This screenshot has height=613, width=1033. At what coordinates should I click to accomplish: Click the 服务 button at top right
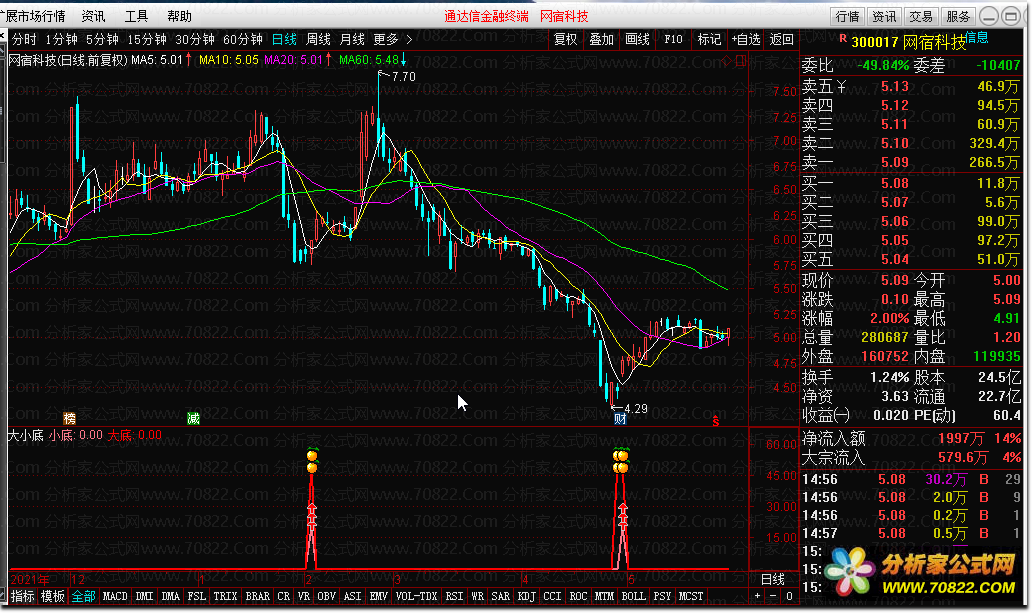click(958, 16)
